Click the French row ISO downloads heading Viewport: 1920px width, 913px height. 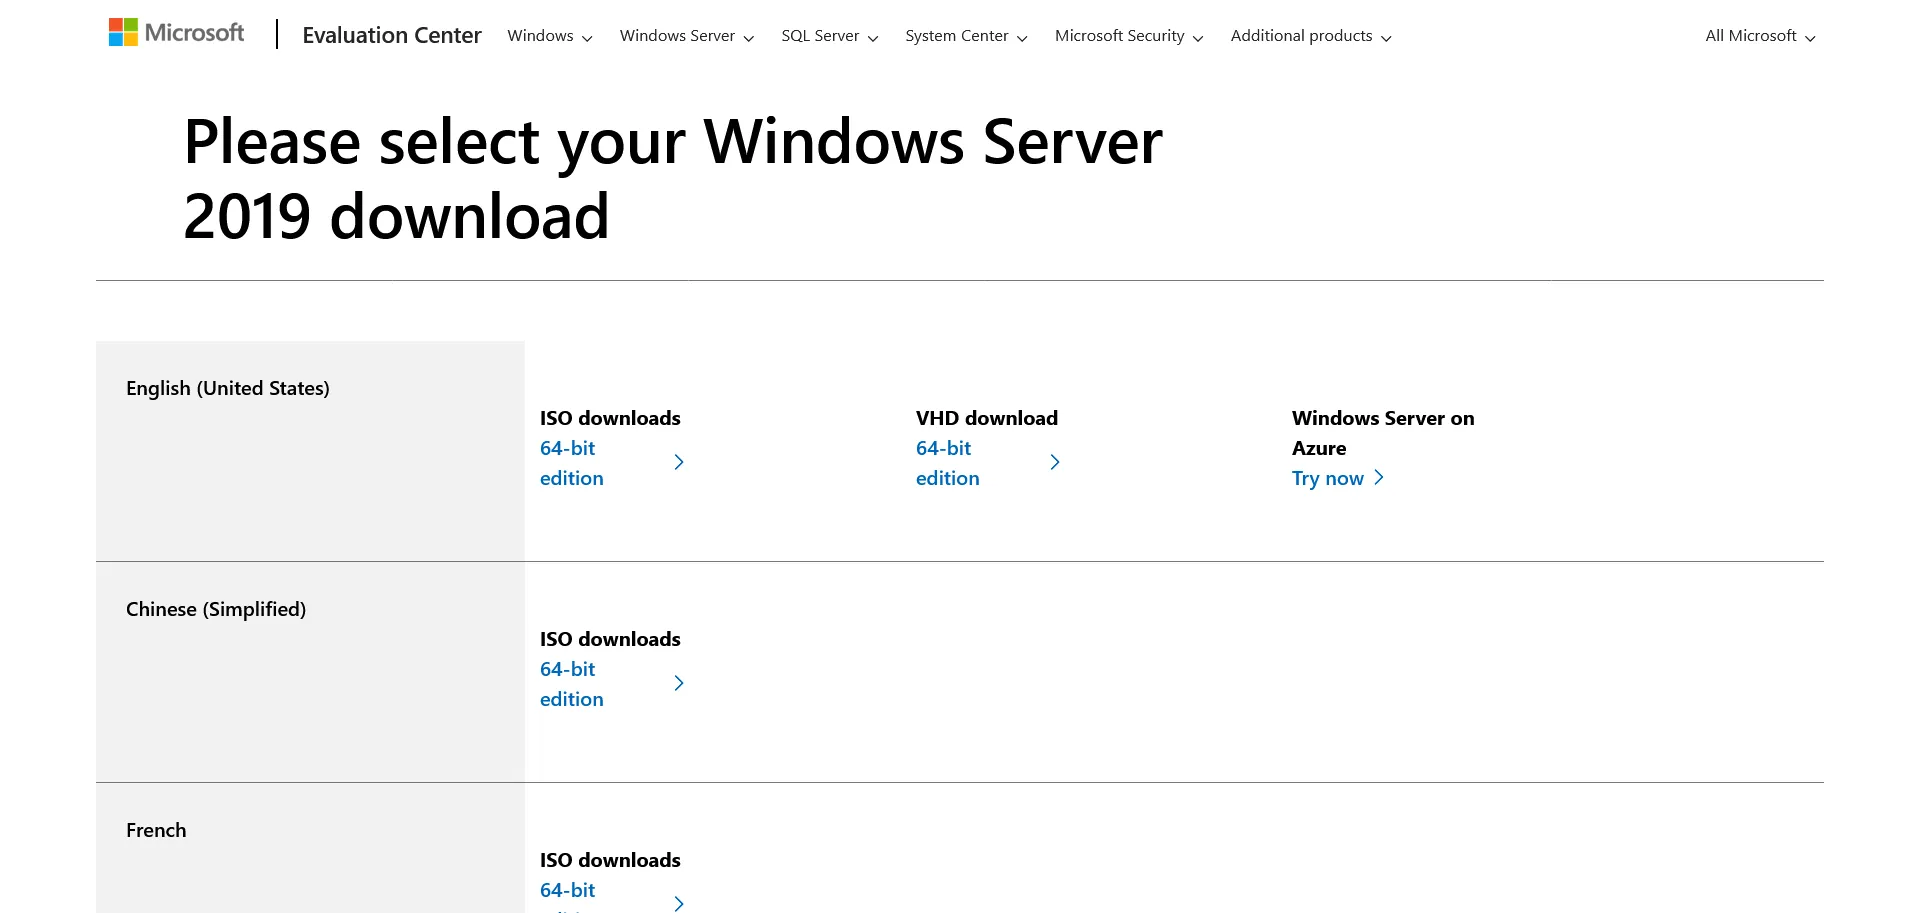[x=610, y=860]
